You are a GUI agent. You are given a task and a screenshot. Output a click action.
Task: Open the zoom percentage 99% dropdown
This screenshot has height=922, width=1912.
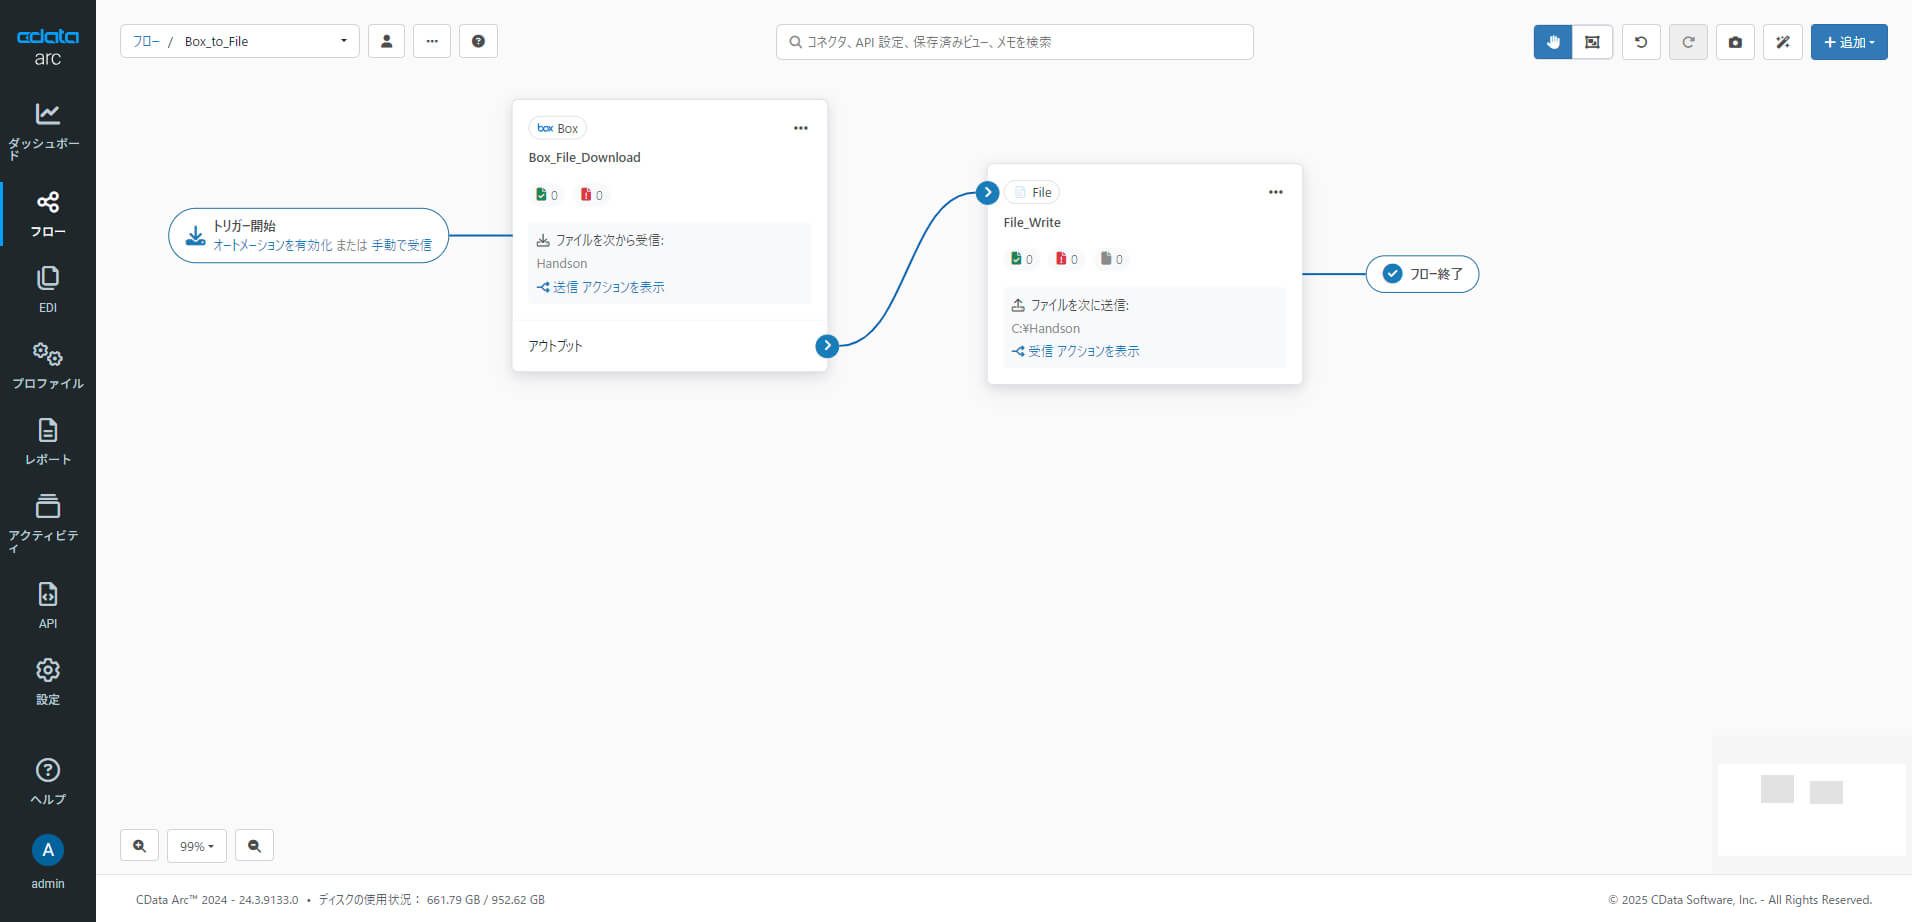(197, 846)
